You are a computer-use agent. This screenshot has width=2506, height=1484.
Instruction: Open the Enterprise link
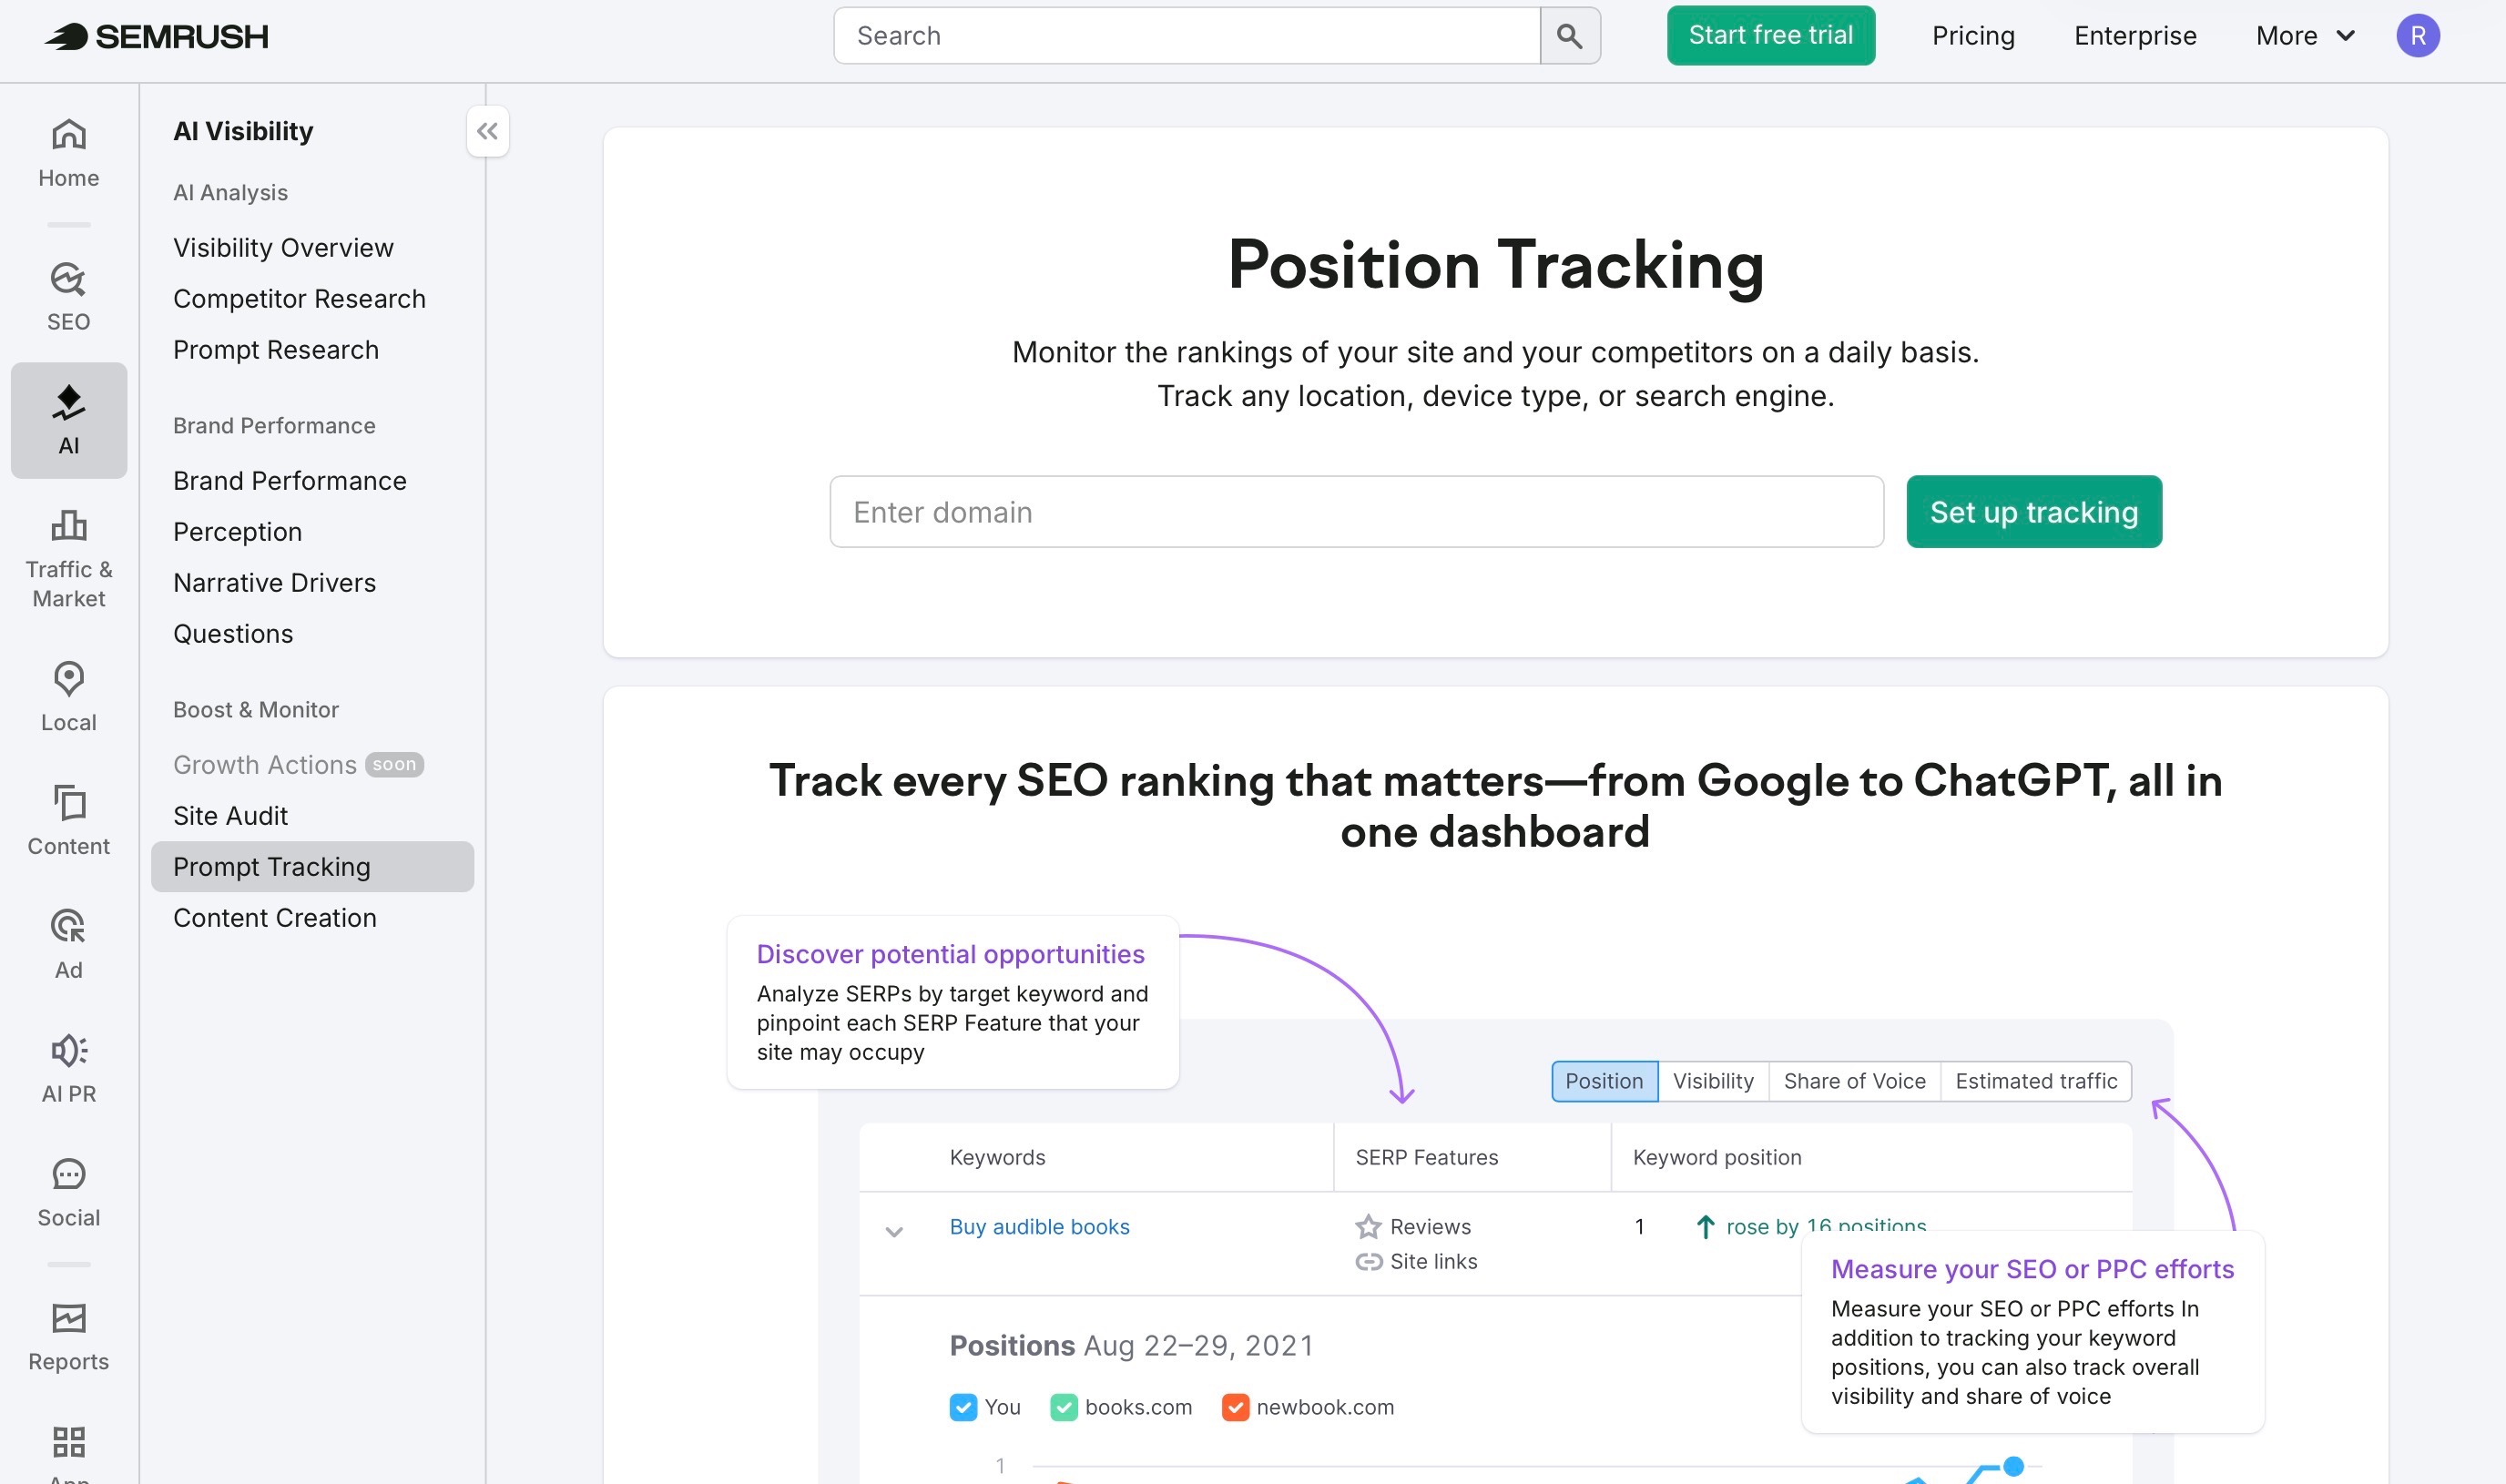(2135, 36)
